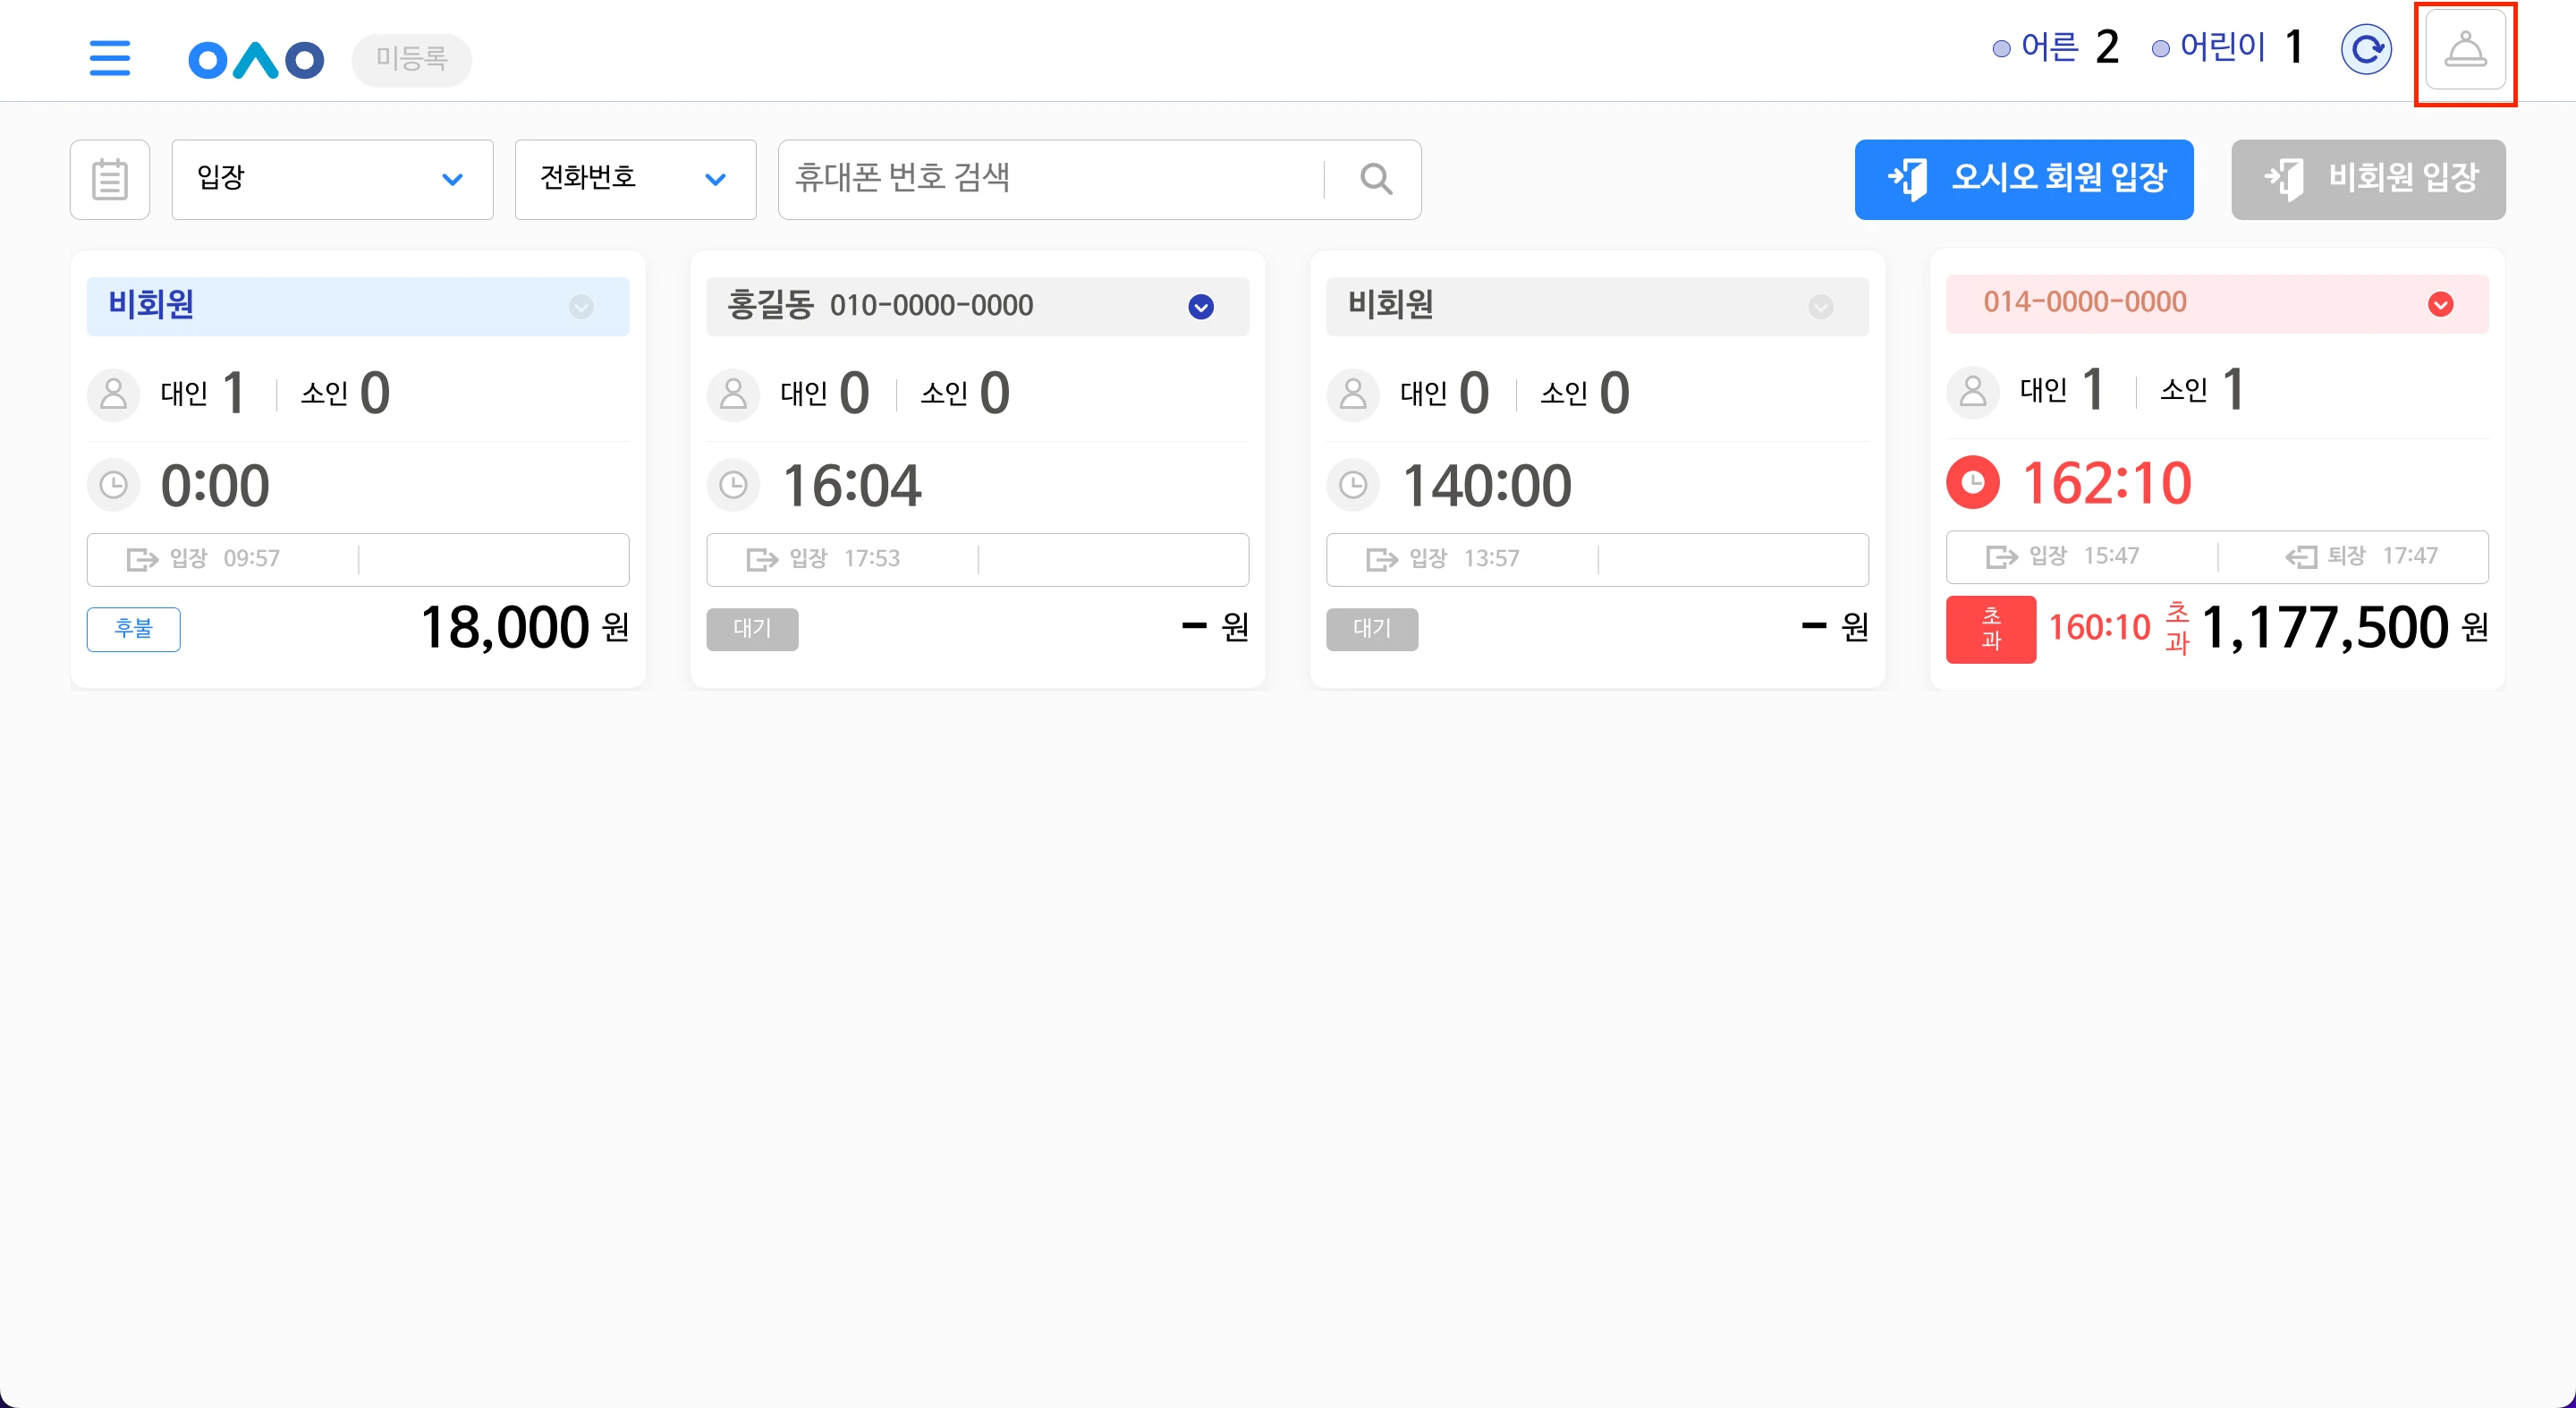Click the 비회원 입장 button

click(2368, 179)
